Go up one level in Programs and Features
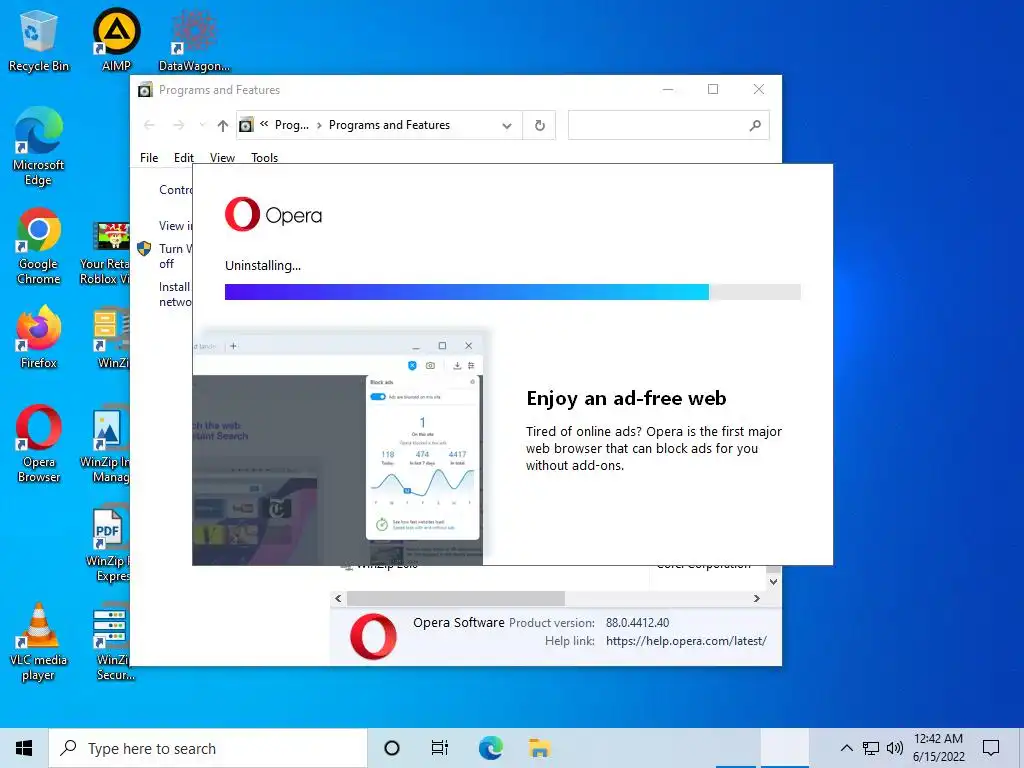This screenshot has height=768, width=1024. pyautogui.click(x=223, y=125)
